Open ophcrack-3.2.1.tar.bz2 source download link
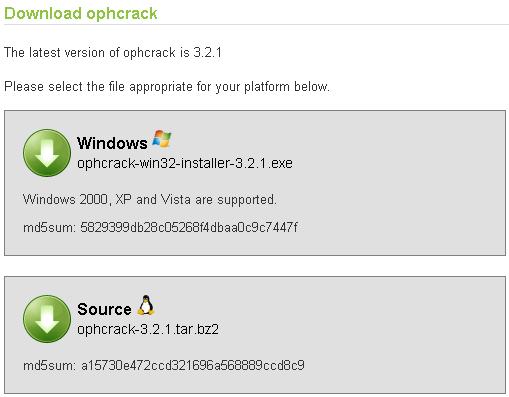Screen dimensions: 509x397 148,329
